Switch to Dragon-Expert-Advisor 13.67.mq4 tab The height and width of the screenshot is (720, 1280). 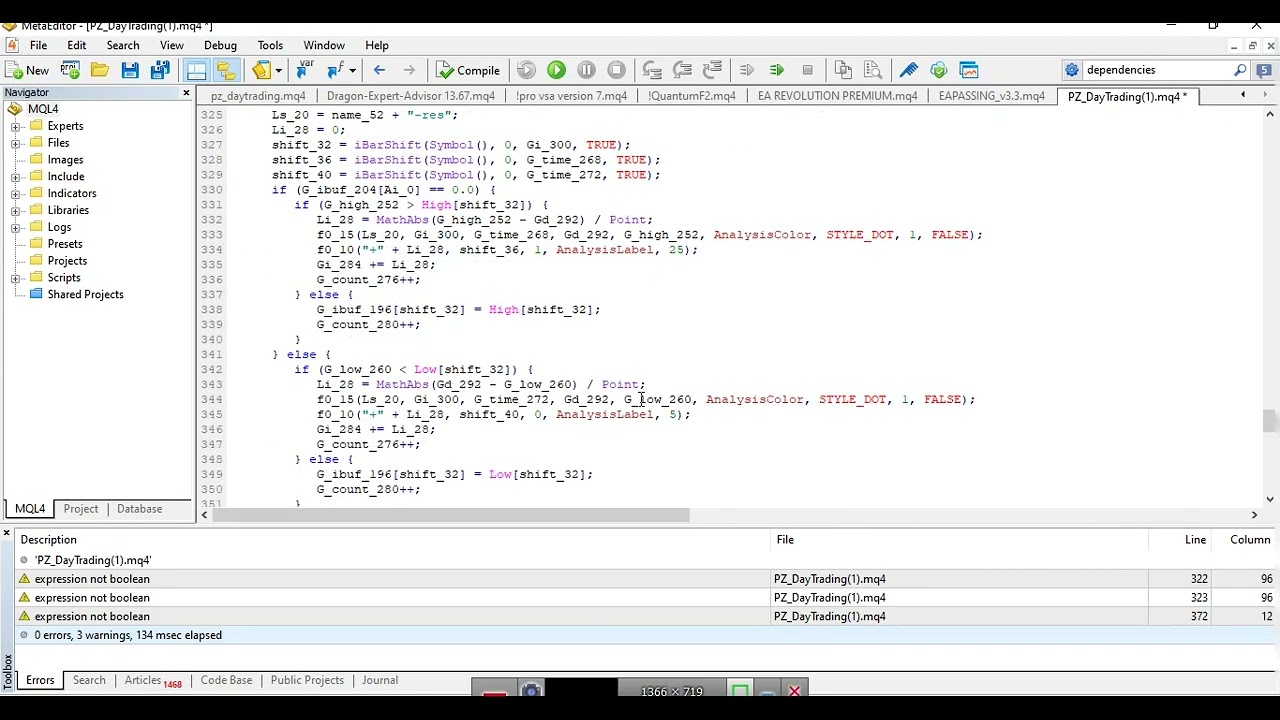(411, 96)
